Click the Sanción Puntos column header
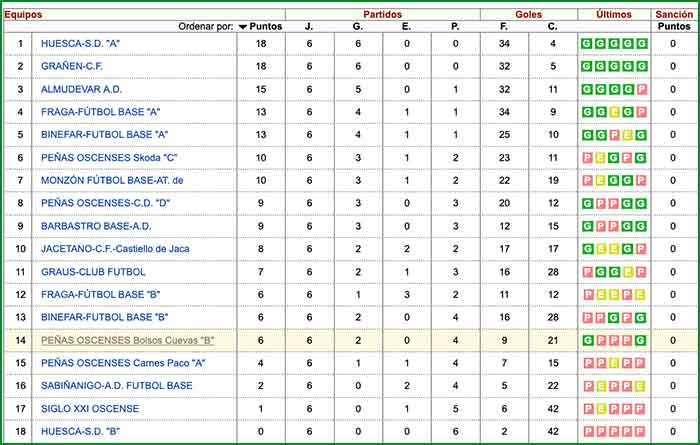 coord(672,21)
